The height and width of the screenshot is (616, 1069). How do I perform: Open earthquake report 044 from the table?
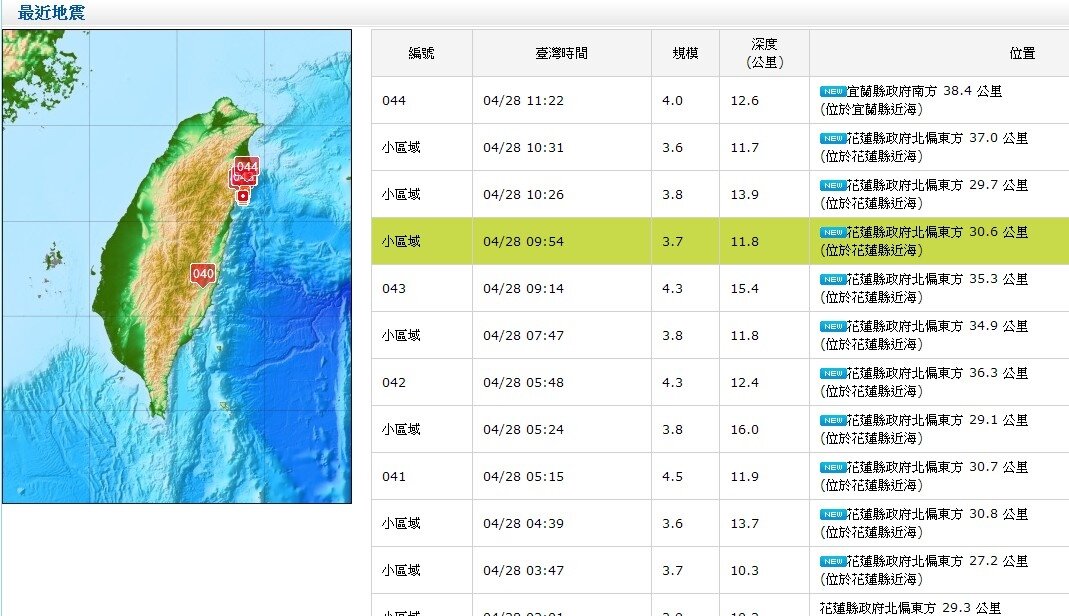pyautogui.click(x=395, y=99)
